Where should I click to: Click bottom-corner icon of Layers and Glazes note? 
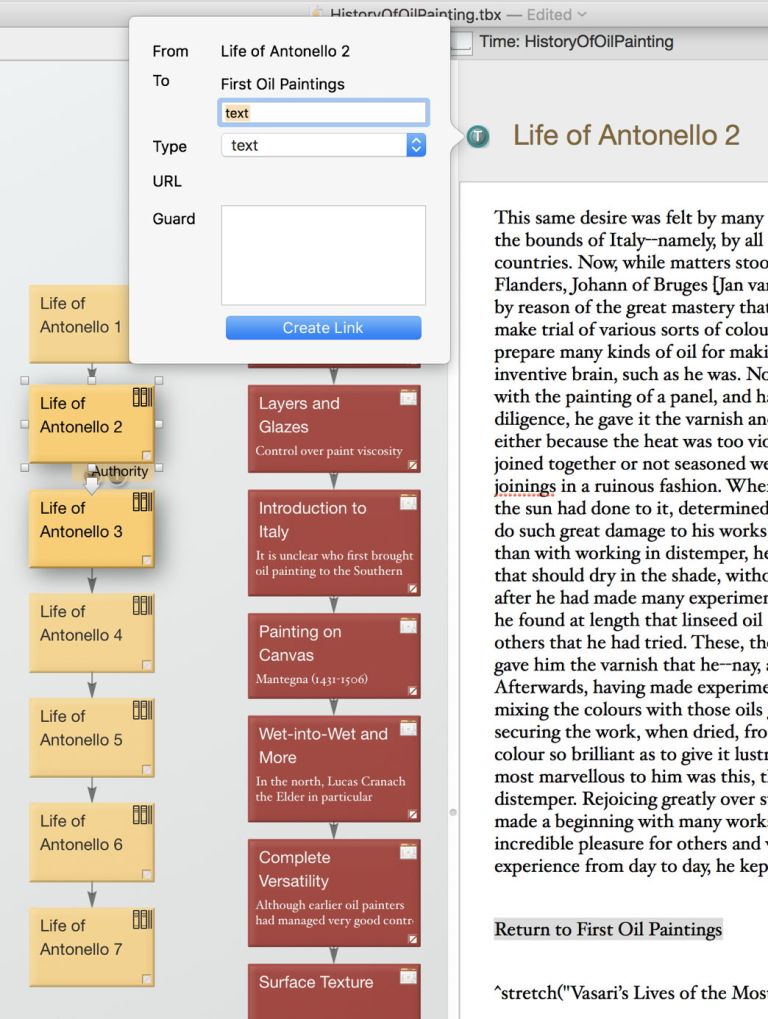(x=413, y=465)
